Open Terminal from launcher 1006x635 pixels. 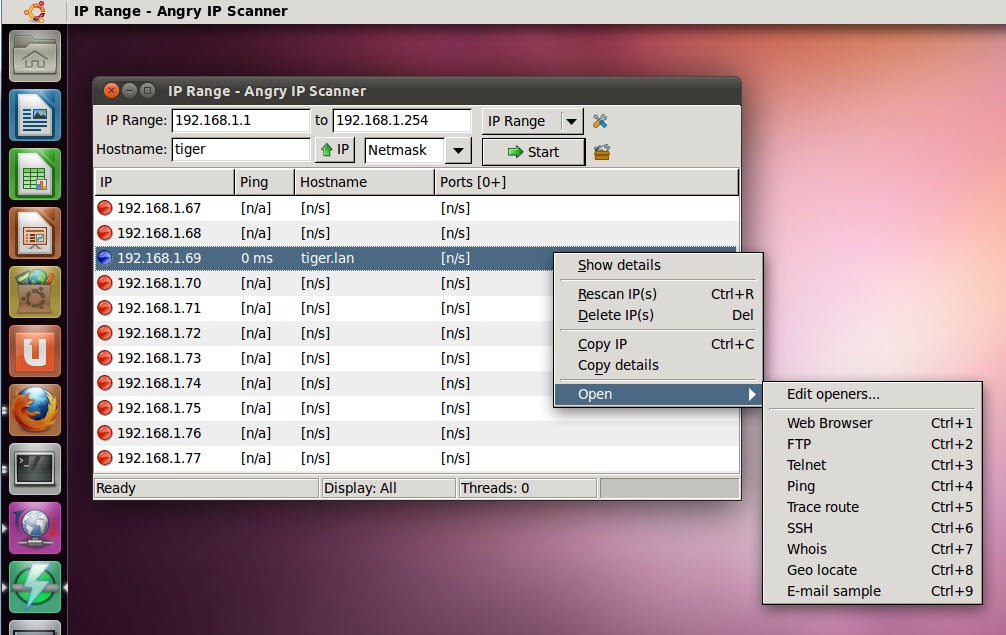tap(35, 470)
